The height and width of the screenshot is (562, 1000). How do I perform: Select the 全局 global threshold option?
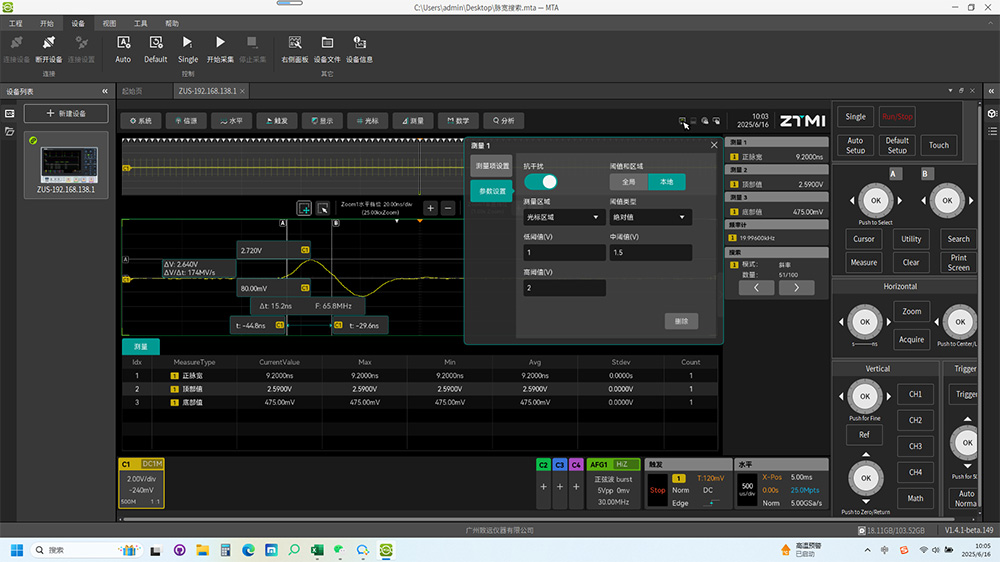629,182
